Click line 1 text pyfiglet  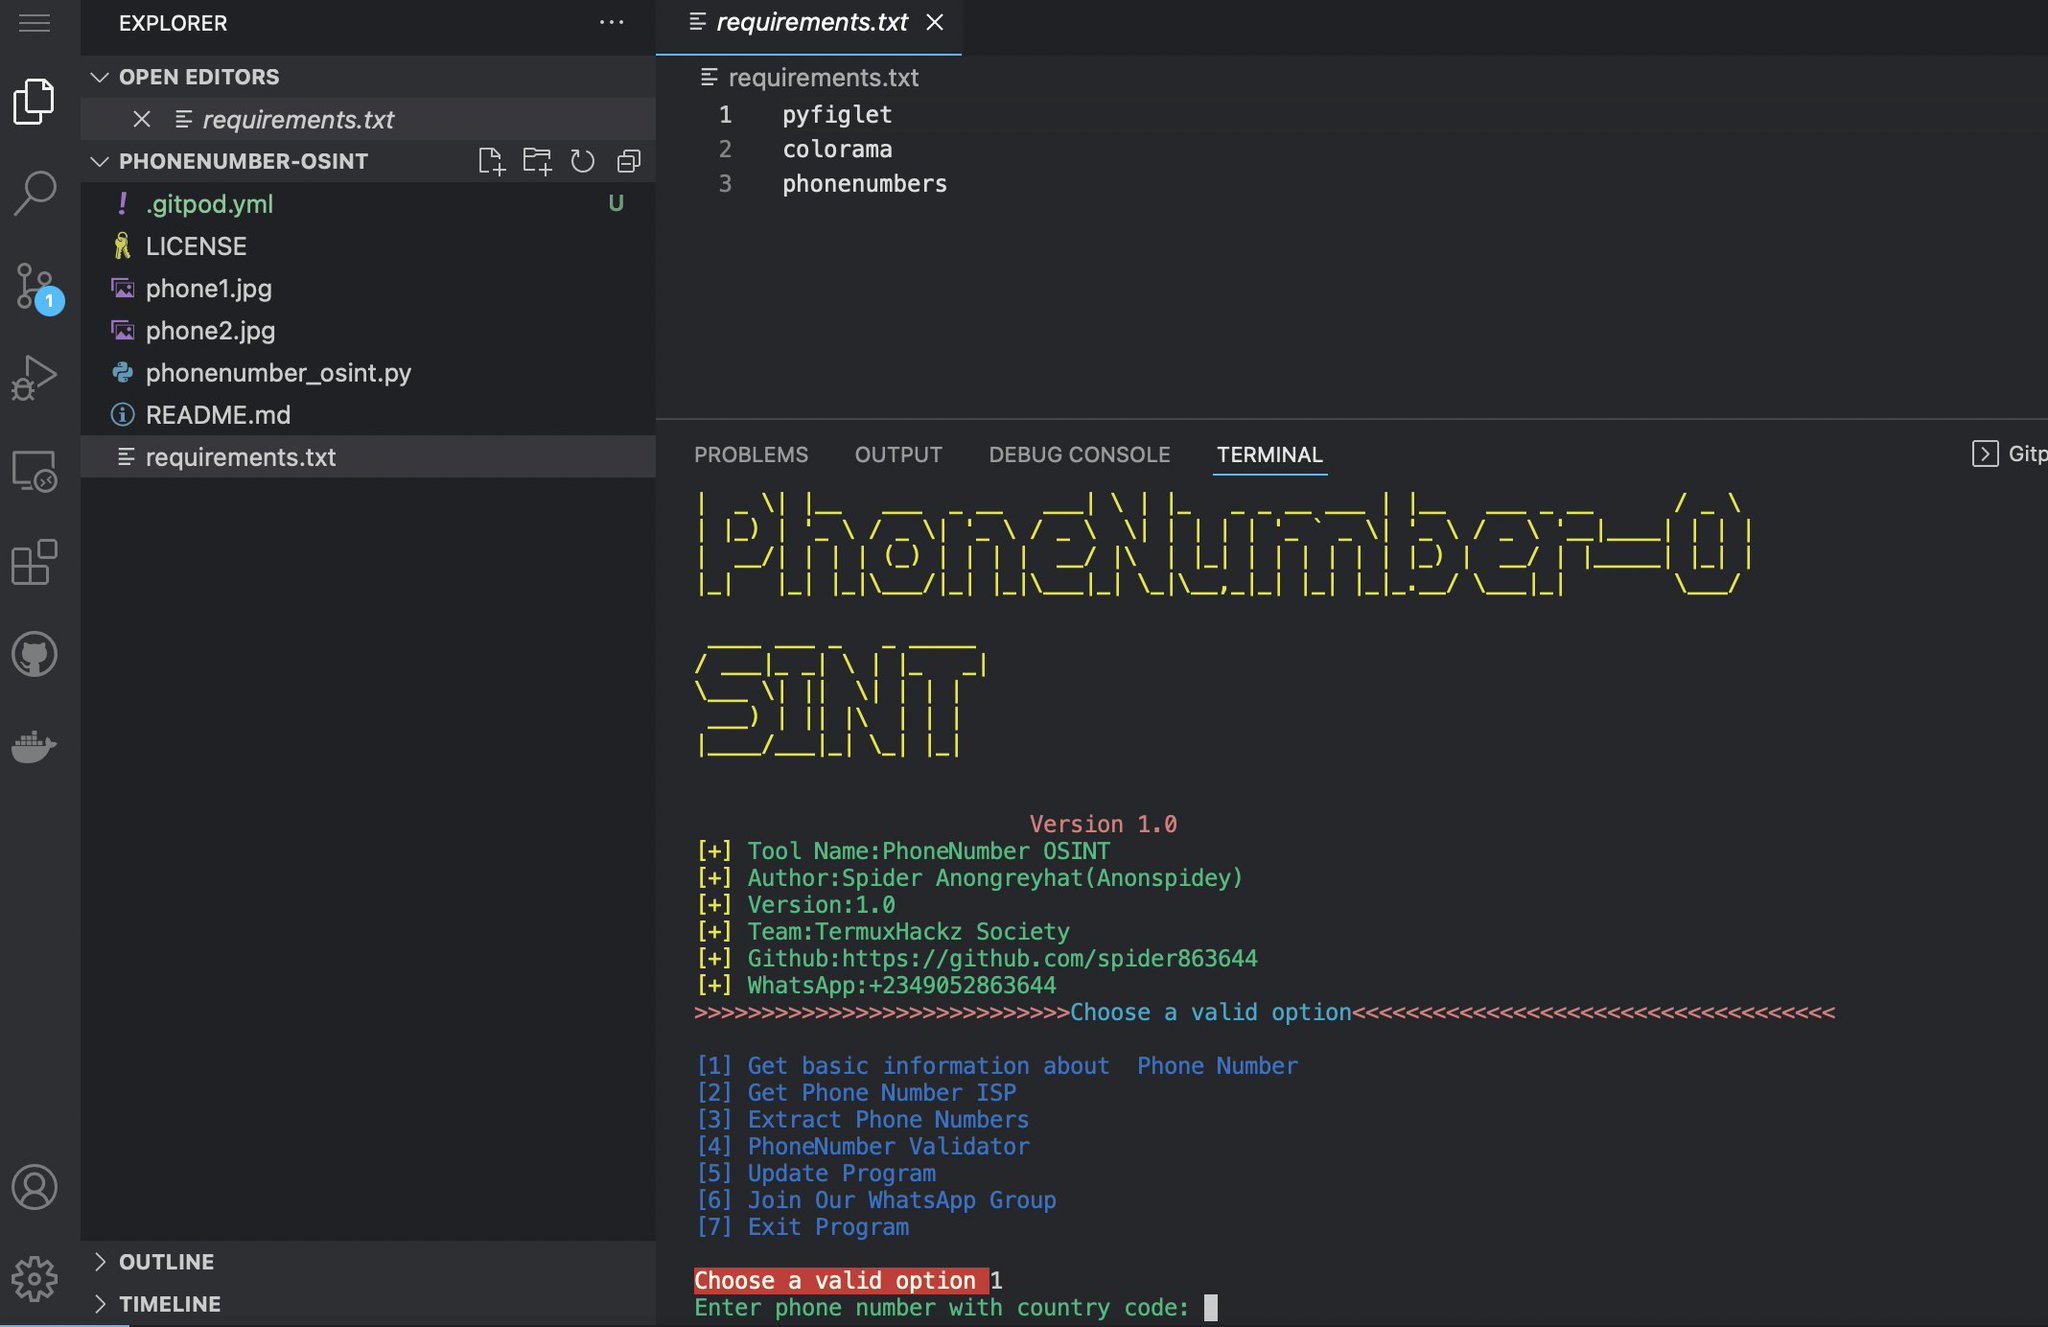pyautogui.click(x=837, y=115)
